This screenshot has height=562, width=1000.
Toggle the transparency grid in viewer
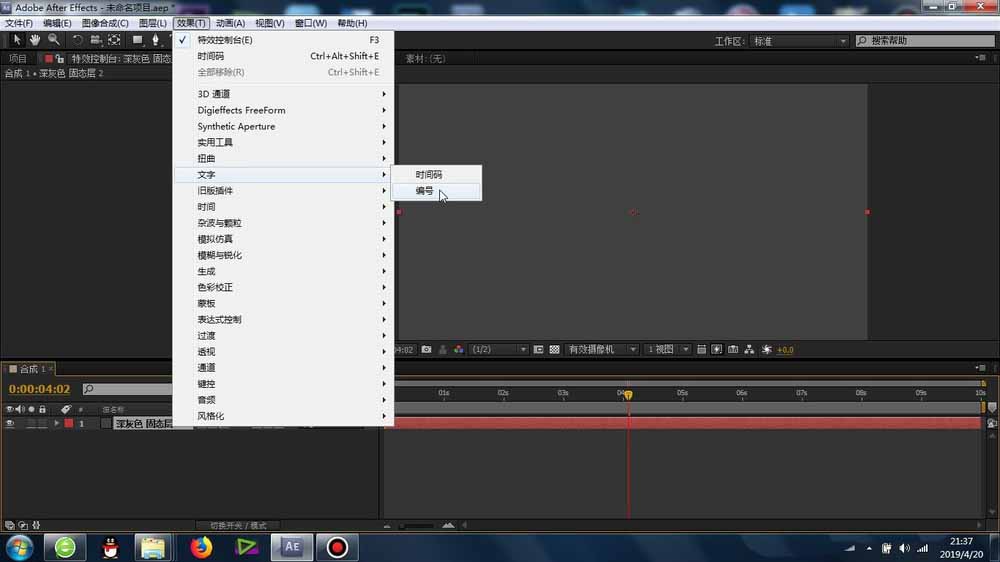[554, 350]
